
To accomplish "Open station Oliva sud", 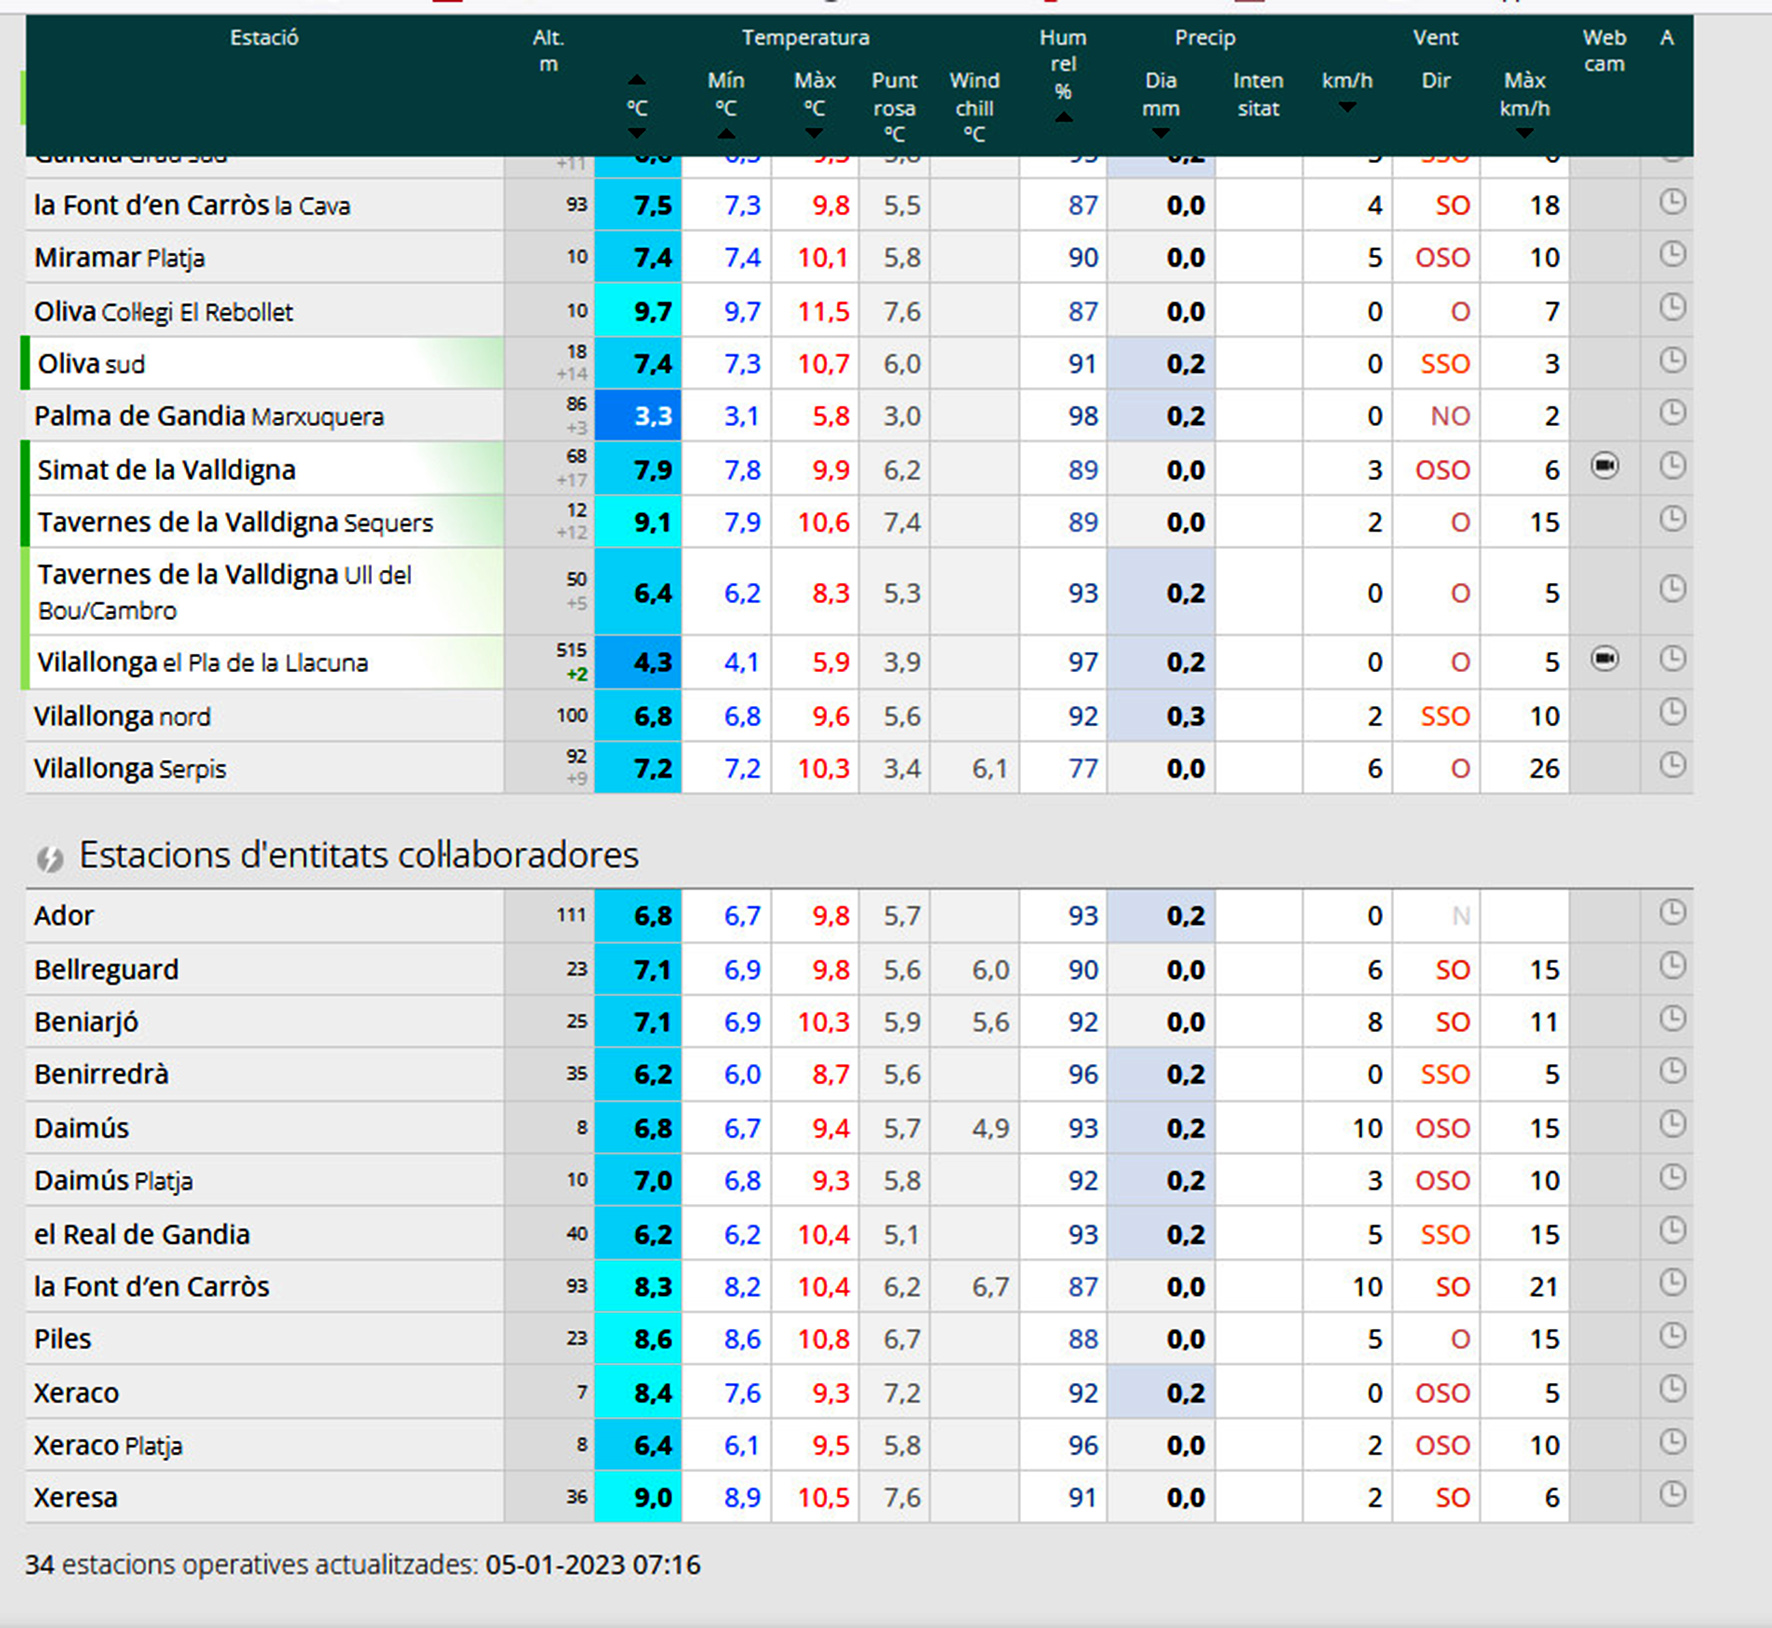I will click(x=91, y=364).
